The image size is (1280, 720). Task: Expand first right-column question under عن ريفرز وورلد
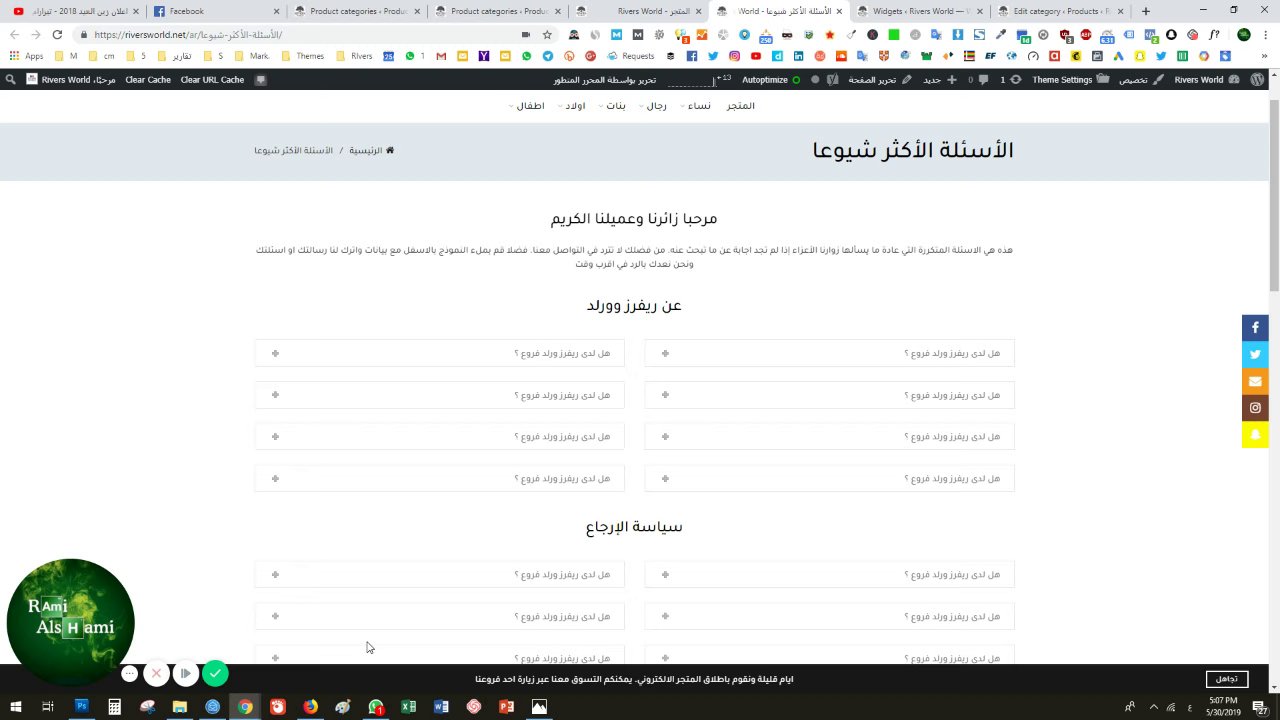[x=829, y=353]
